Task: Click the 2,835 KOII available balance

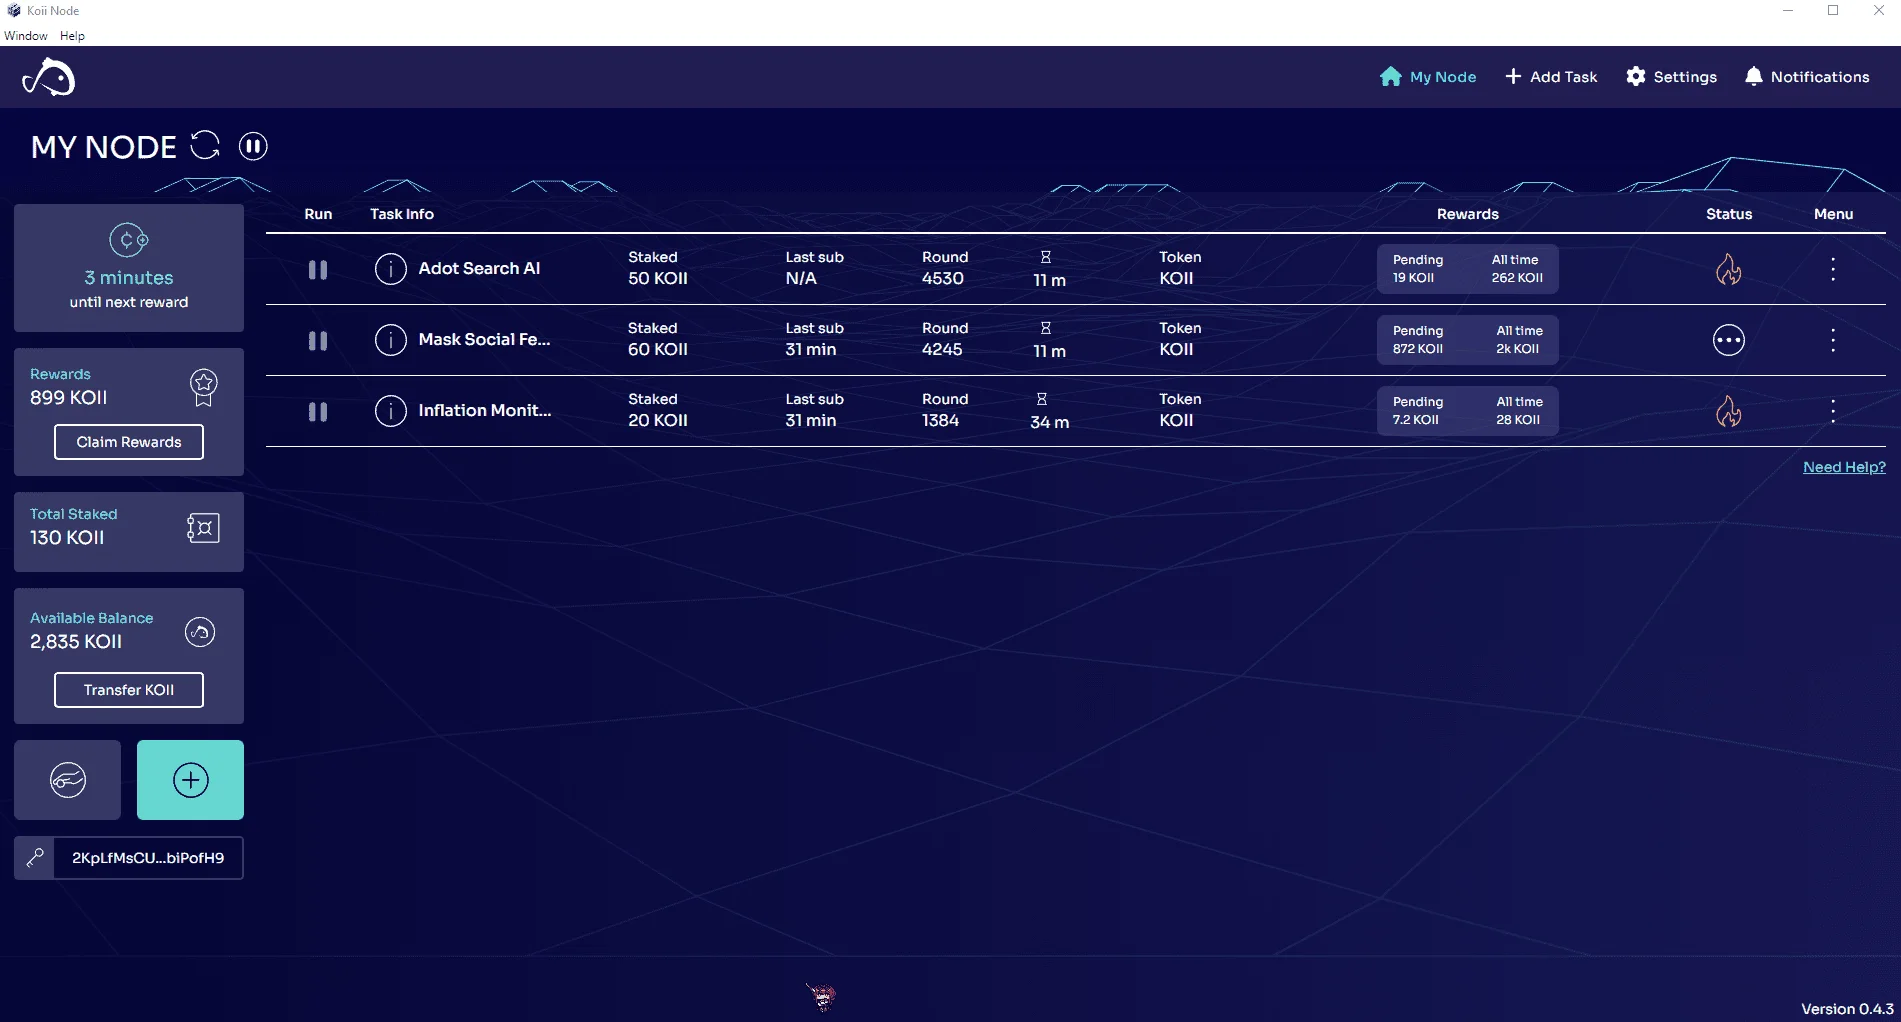Action: [x=76, y=642]
